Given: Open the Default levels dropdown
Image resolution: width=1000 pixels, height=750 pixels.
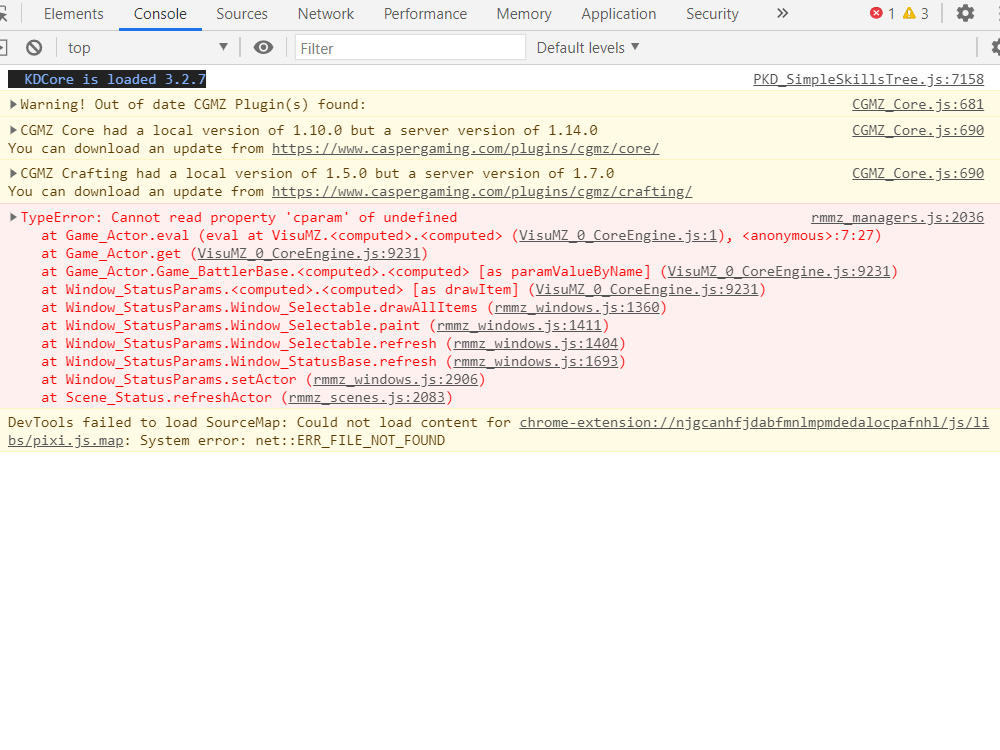Looking at the screenshot, I should point(587,48).
